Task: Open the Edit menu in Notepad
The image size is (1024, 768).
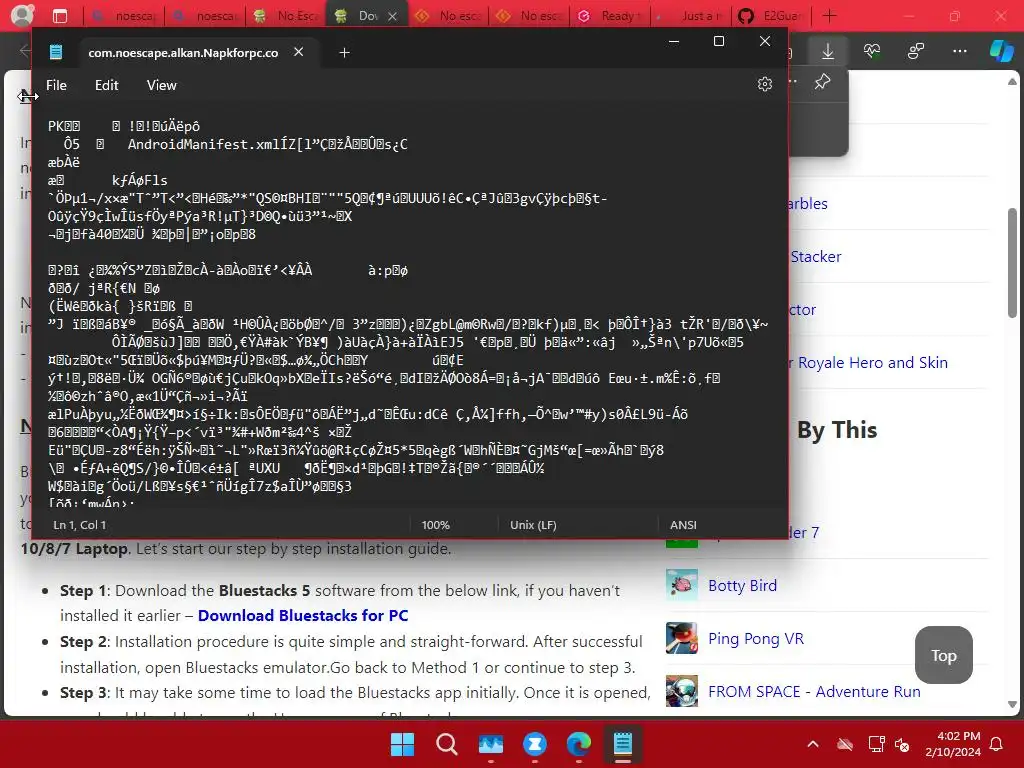Action: point(106,86)
